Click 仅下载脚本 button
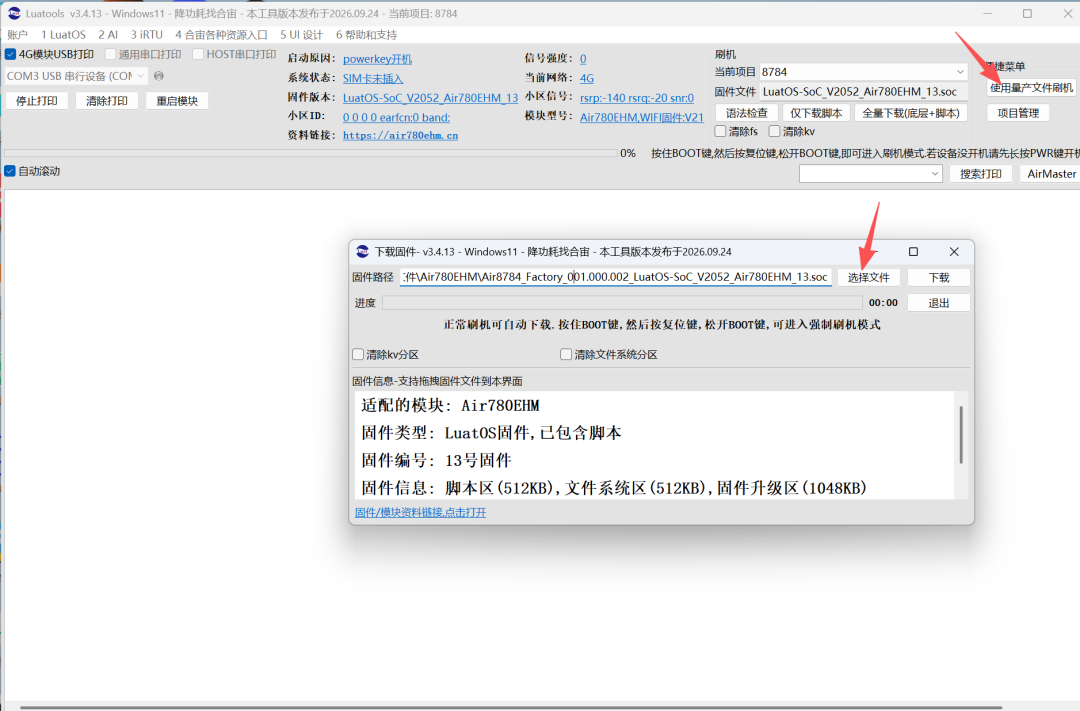The width and height of the screenshot is (1080, 711). point(816,113)
